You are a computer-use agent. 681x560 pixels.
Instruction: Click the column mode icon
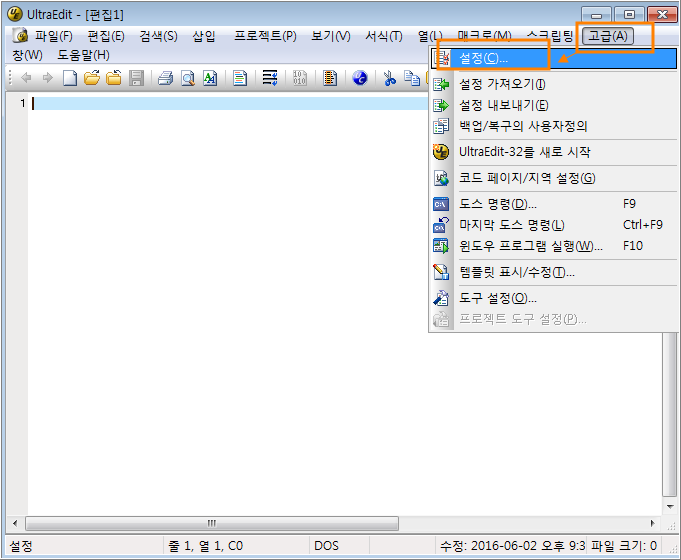[330, 78]
